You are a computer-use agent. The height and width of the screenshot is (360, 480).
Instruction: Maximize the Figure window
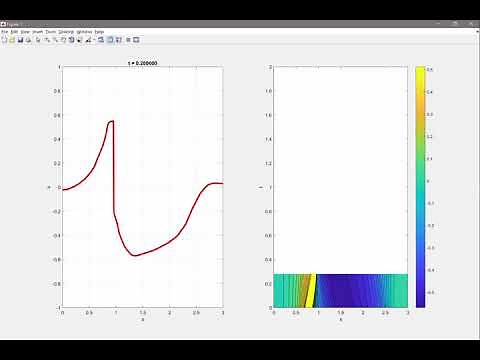(x=455, y=24)
